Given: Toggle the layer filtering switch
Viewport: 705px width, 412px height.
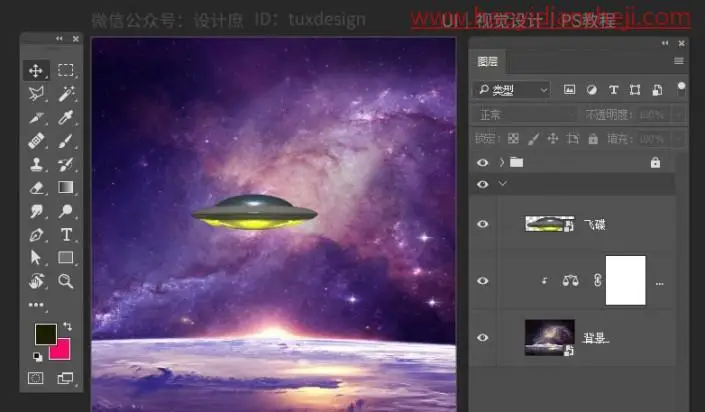Looking at the screenshot, I should pyautogui.click(x=682, y=89).
